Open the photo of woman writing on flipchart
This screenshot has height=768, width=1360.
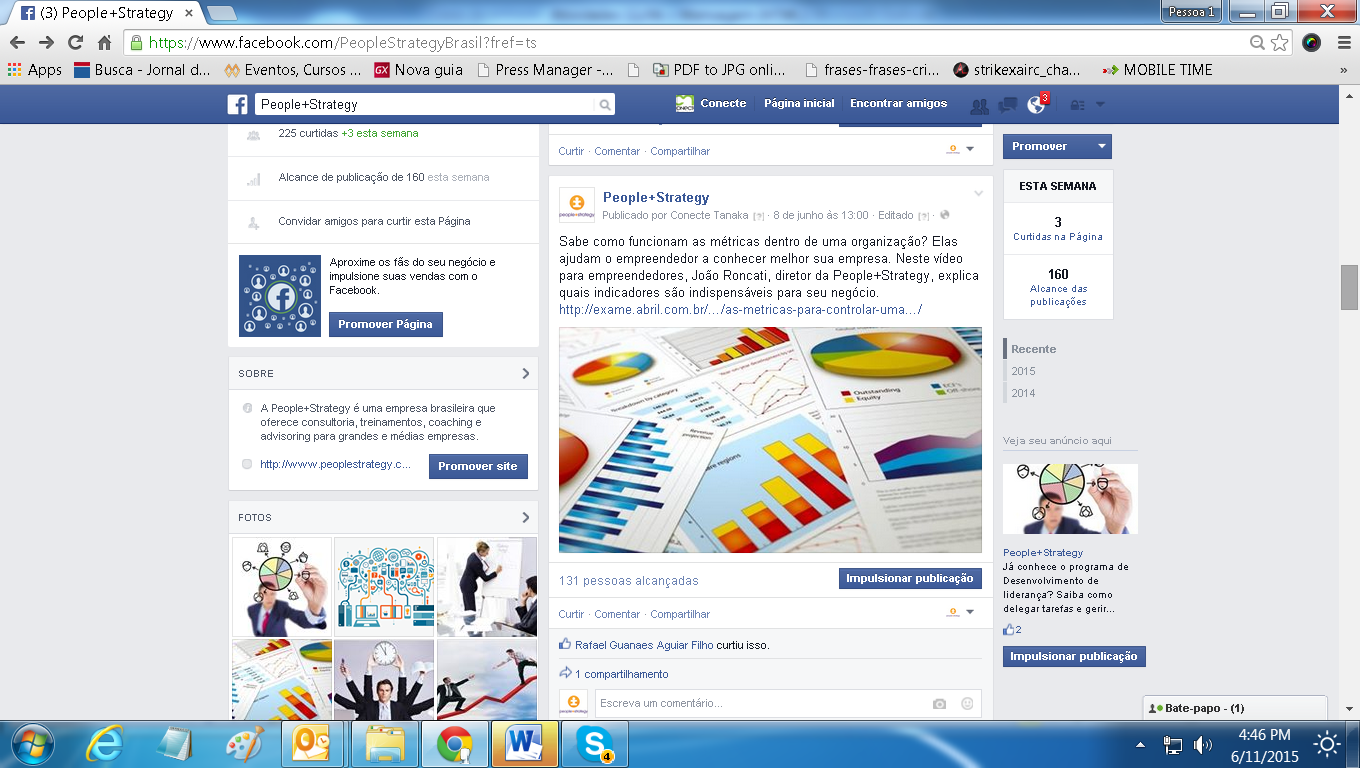(x=487, y=587)
